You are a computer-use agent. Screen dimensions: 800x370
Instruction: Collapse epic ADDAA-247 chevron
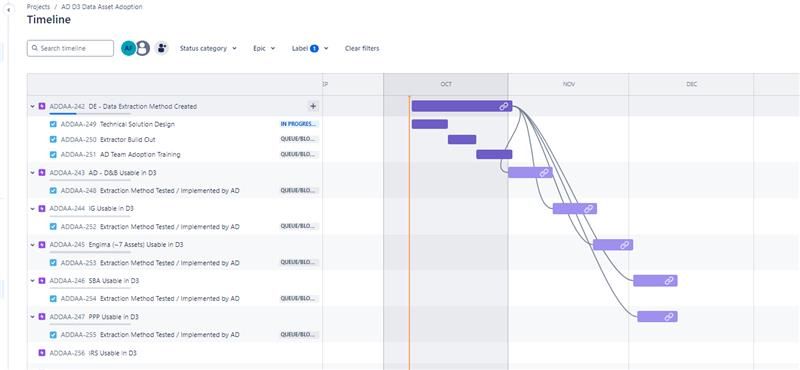(33, 317)
